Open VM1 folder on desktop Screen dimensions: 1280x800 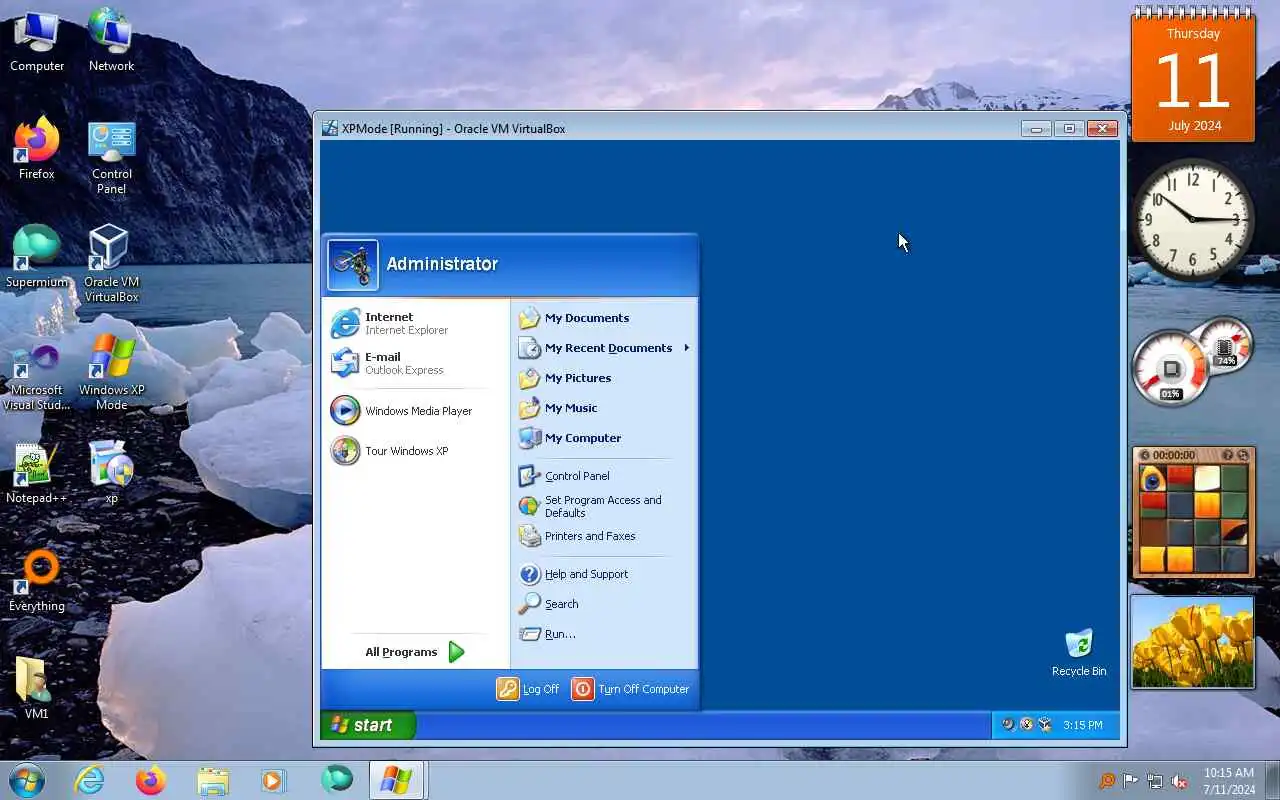click(x=37, y=688)
